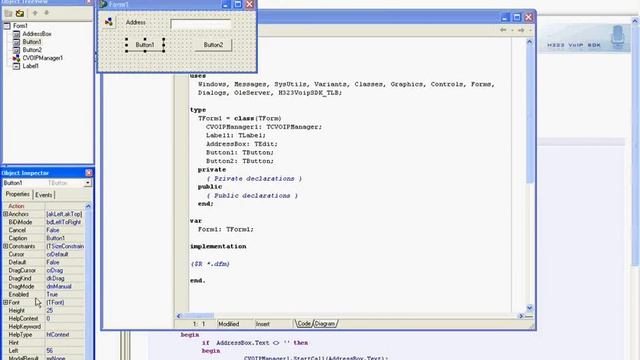Click delete folder icon in Object TreeView toolbar
The height and width of the screenshot is (360, 640).
click(x=20, y=13)
